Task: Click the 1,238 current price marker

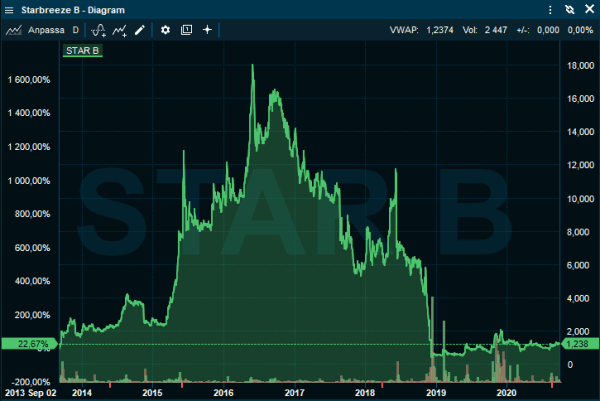Action: (580, 344)
